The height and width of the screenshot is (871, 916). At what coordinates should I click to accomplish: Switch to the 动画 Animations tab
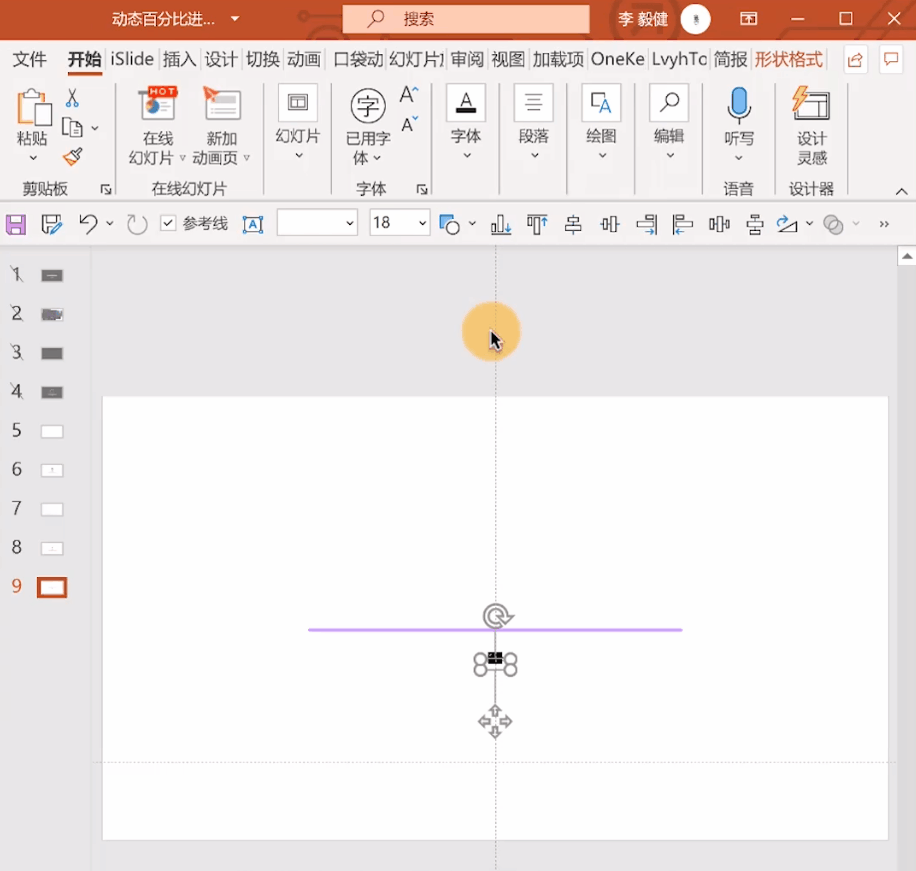click(304, 59)
